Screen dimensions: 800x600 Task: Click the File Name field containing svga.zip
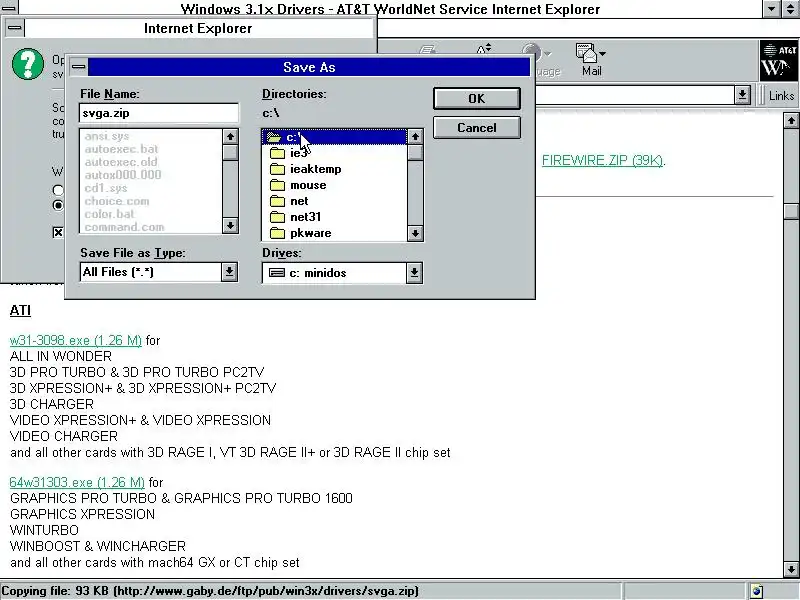pos(159,113)
